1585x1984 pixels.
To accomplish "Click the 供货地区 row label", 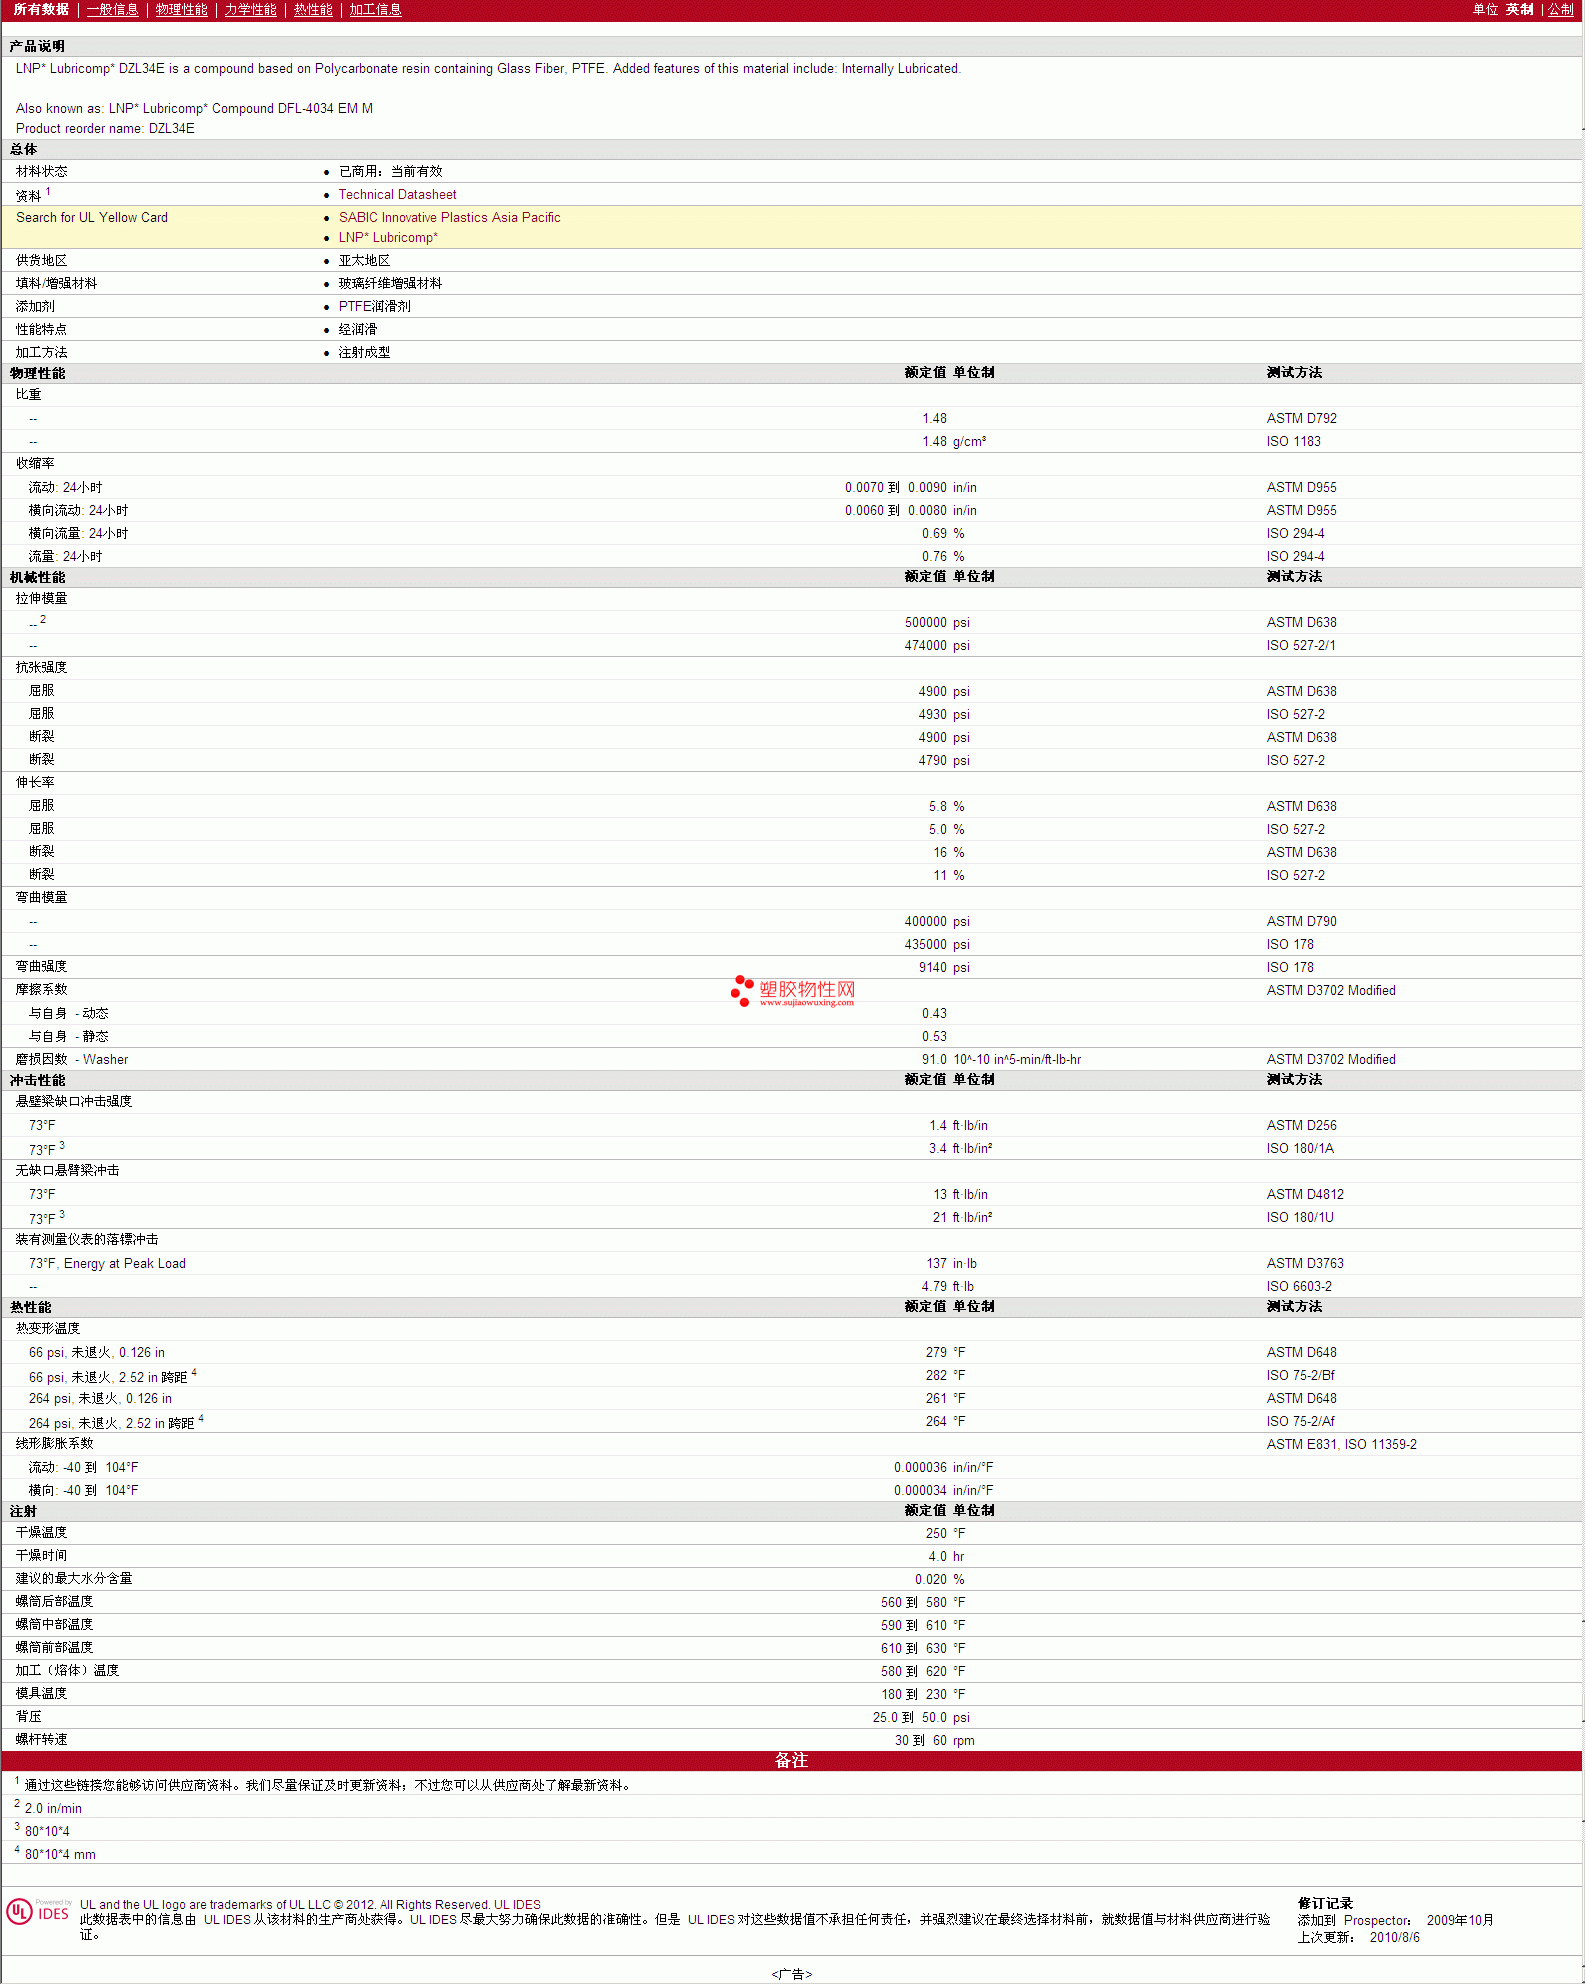I will (x=42, y=261).
